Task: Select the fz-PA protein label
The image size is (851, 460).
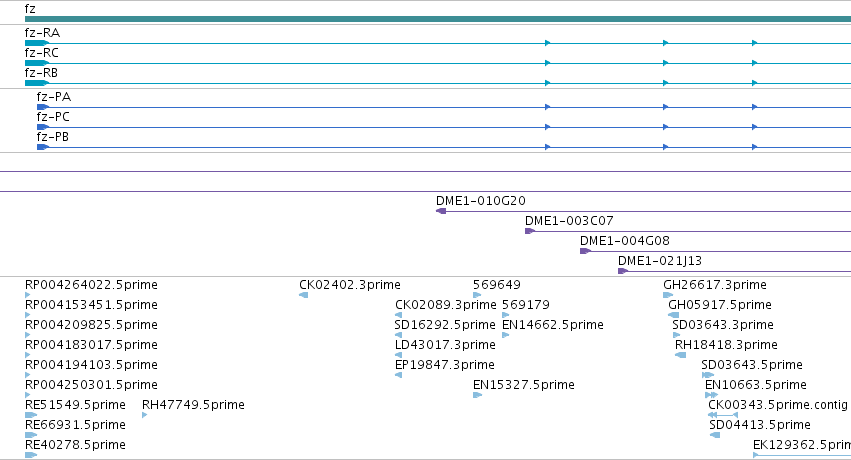Action: pos(54,97)
